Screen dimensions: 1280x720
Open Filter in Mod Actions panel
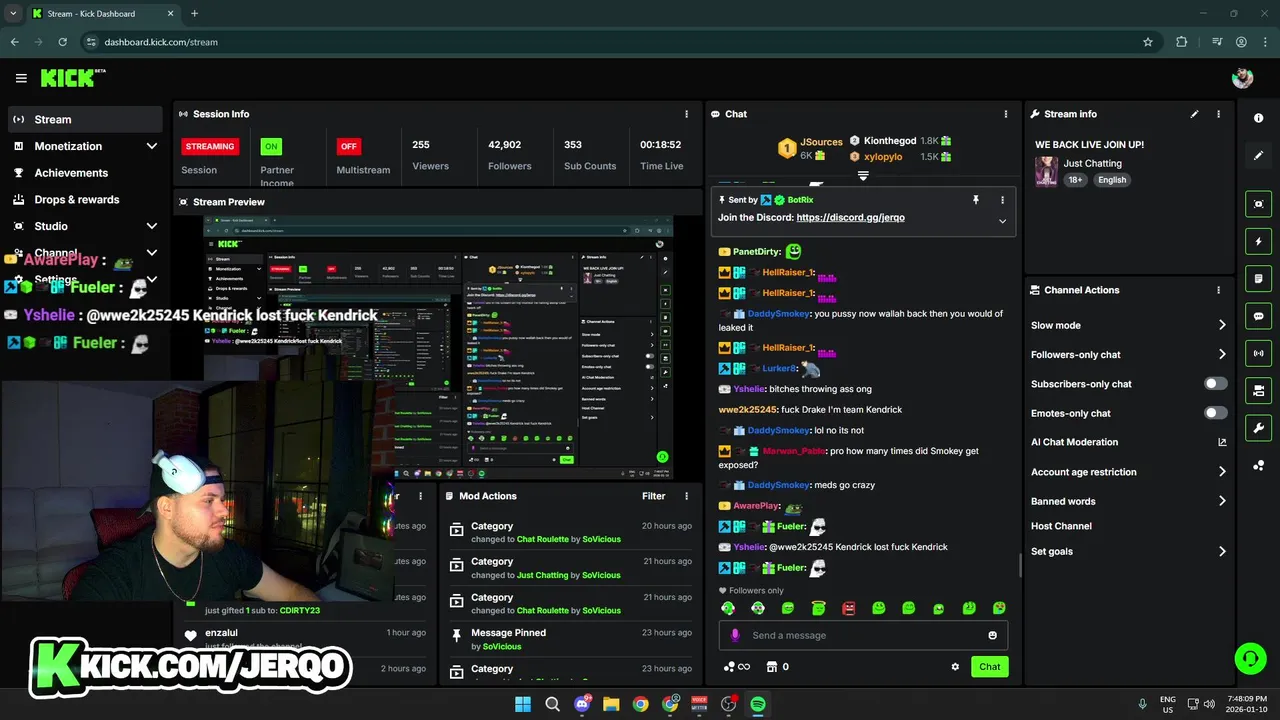653,496
